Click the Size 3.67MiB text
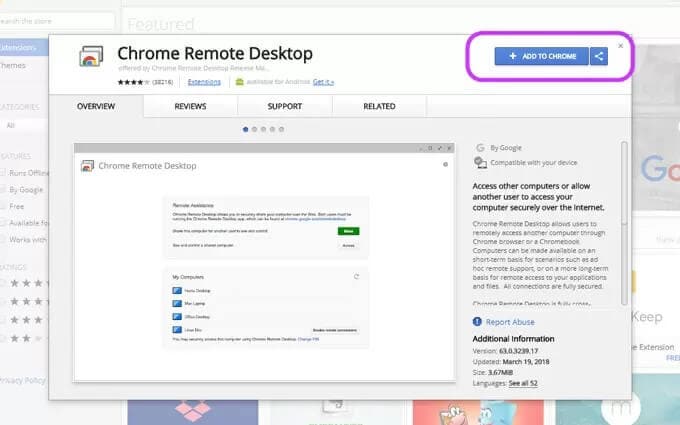This screenshot has height=425, width=680. coord(493,373)
